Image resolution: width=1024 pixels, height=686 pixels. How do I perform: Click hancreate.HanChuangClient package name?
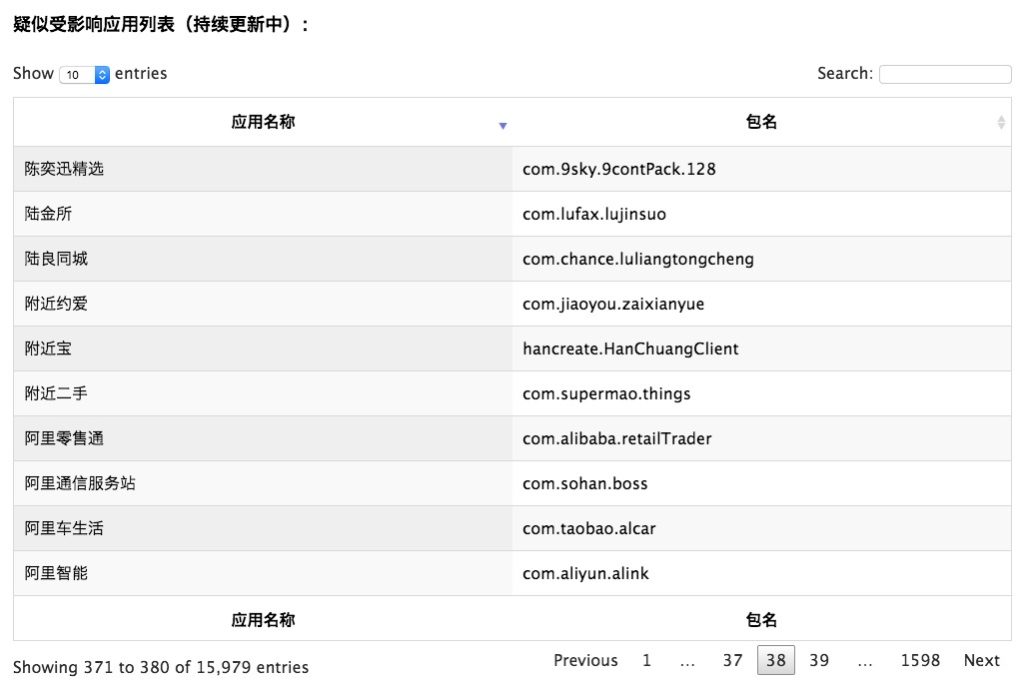pos(630,349)
